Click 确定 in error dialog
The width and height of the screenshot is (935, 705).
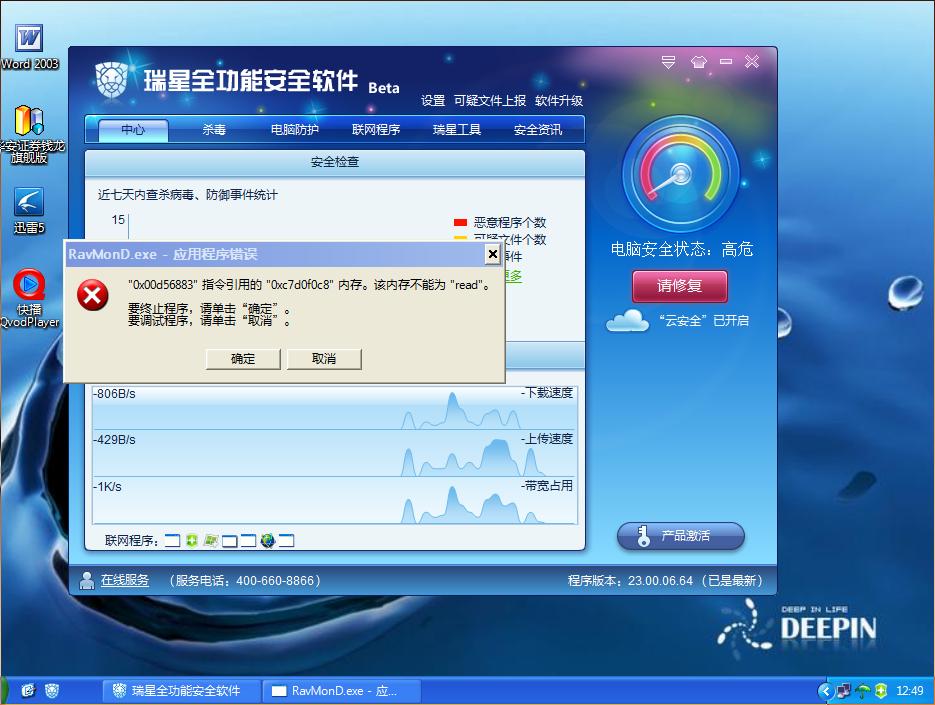(x=243, y=358)
